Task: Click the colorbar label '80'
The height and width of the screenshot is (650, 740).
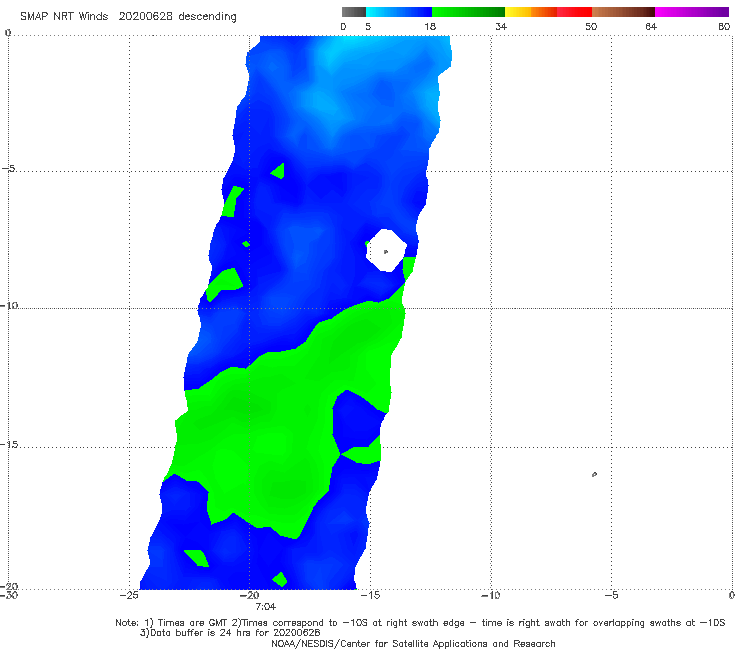Action: tap(724, 27)
